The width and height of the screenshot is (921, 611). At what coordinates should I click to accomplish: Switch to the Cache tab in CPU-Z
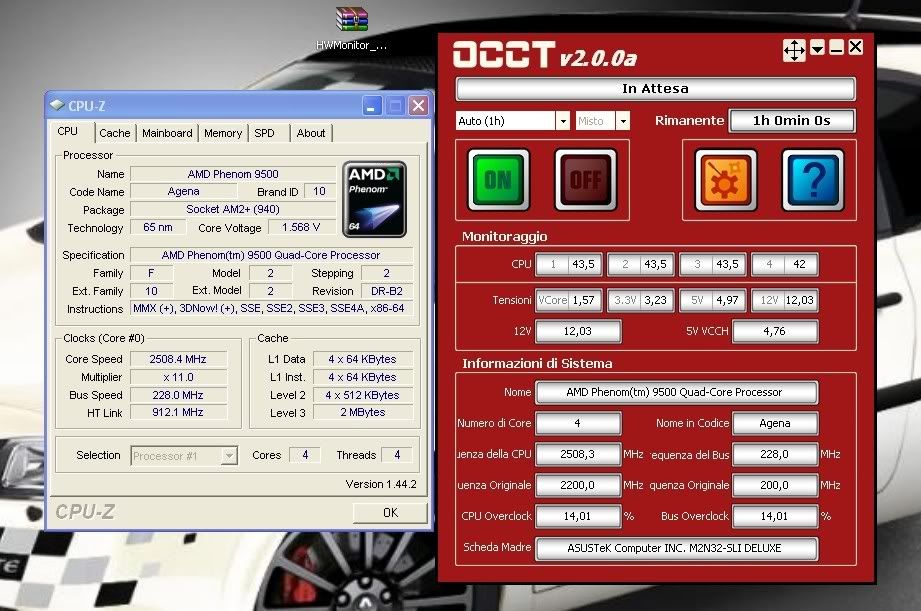pos(115,133)
